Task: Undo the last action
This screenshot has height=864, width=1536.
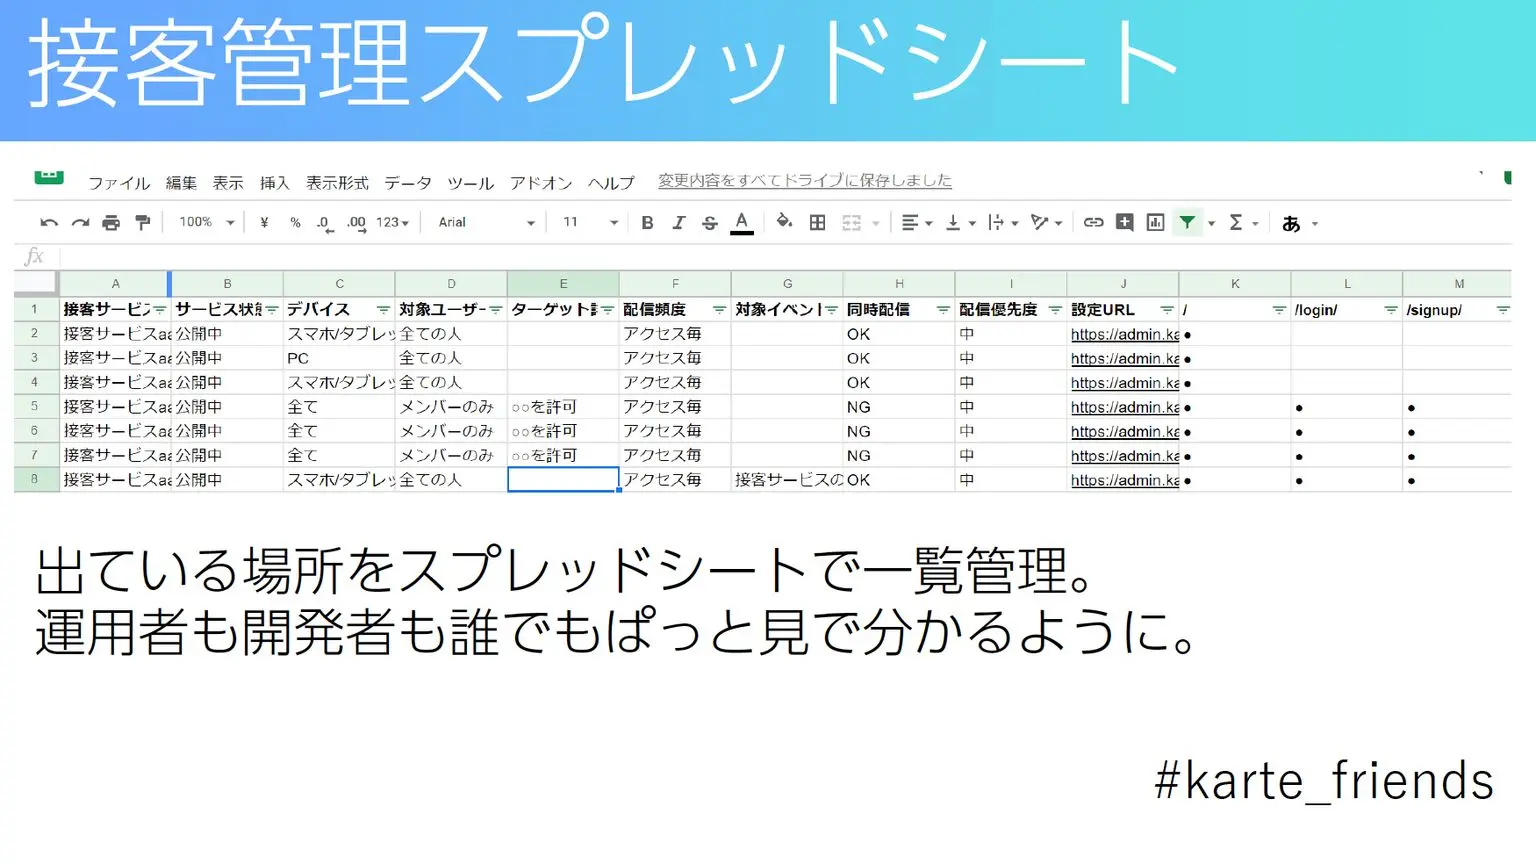Action: [x=48, y=222]
